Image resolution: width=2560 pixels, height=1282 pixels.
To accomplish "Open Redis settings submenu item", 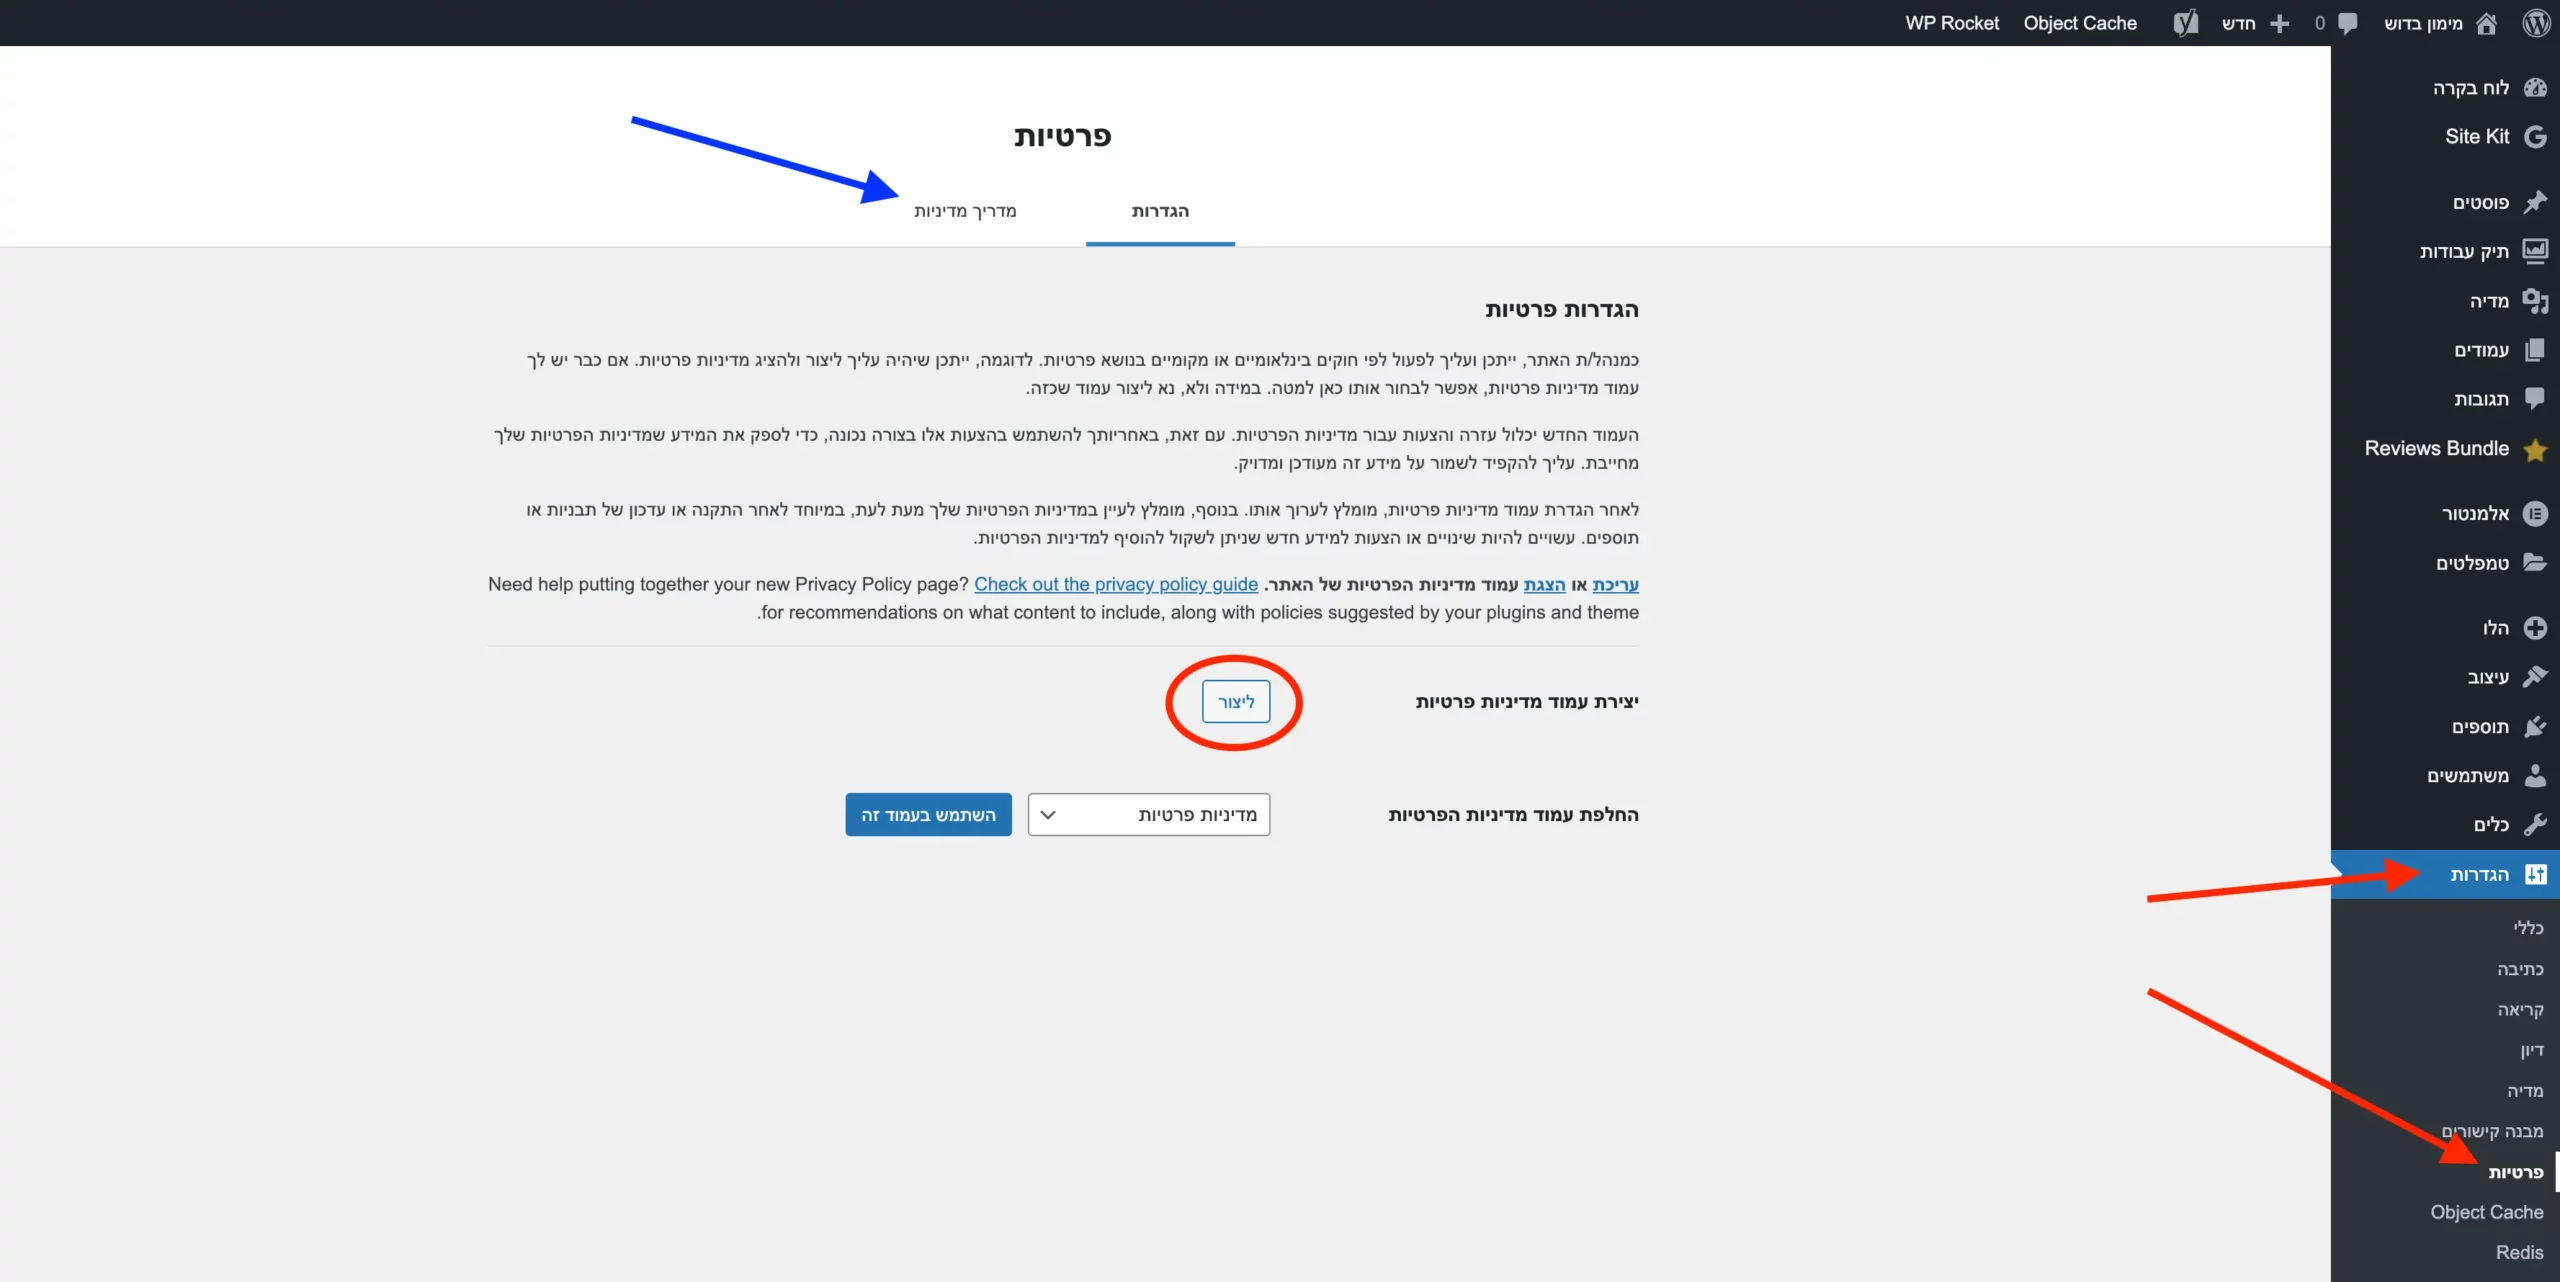I will tap(2519, 1252).
